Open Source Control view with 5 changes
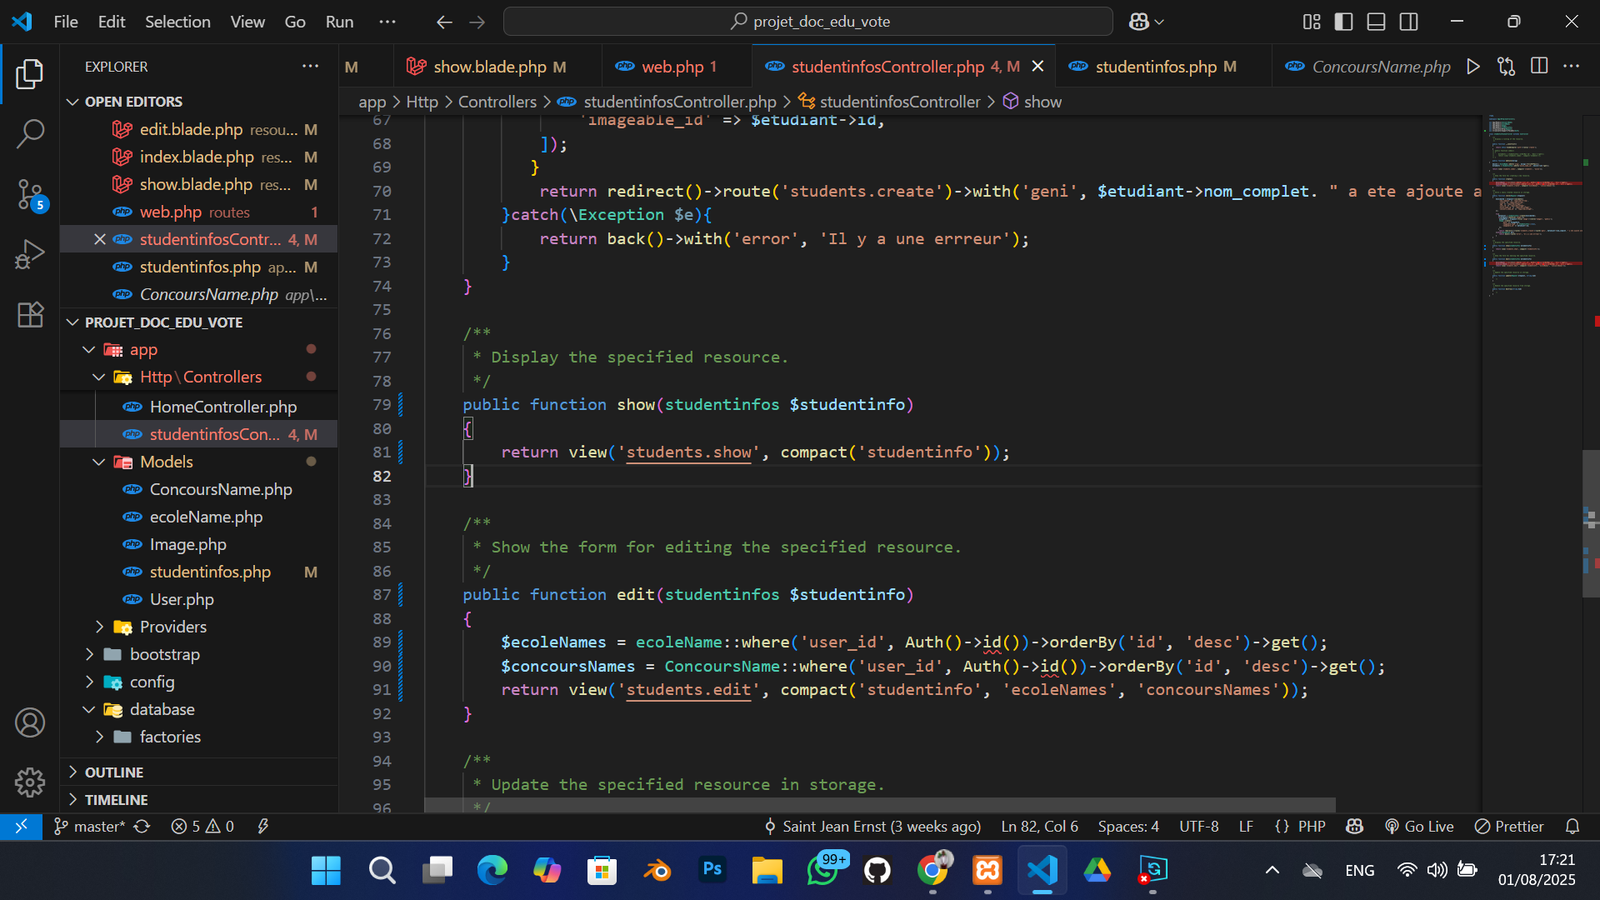Viewport: 1600px width, 900px height. pos(30,194)
